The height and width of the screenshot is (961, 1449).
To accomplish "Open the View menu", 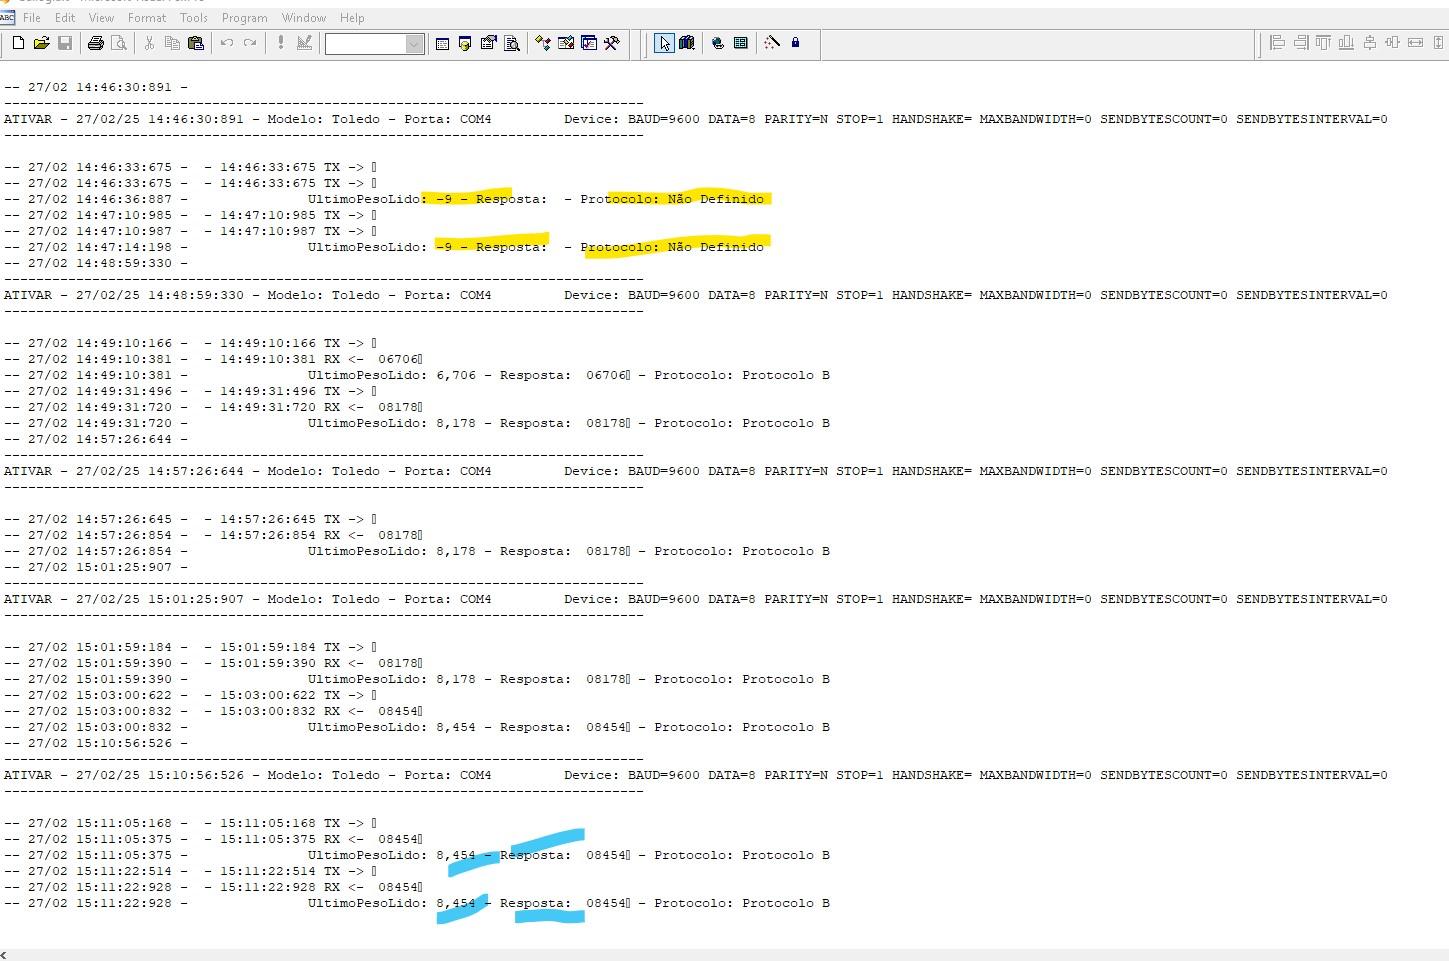I will click(x=101, y=18).
